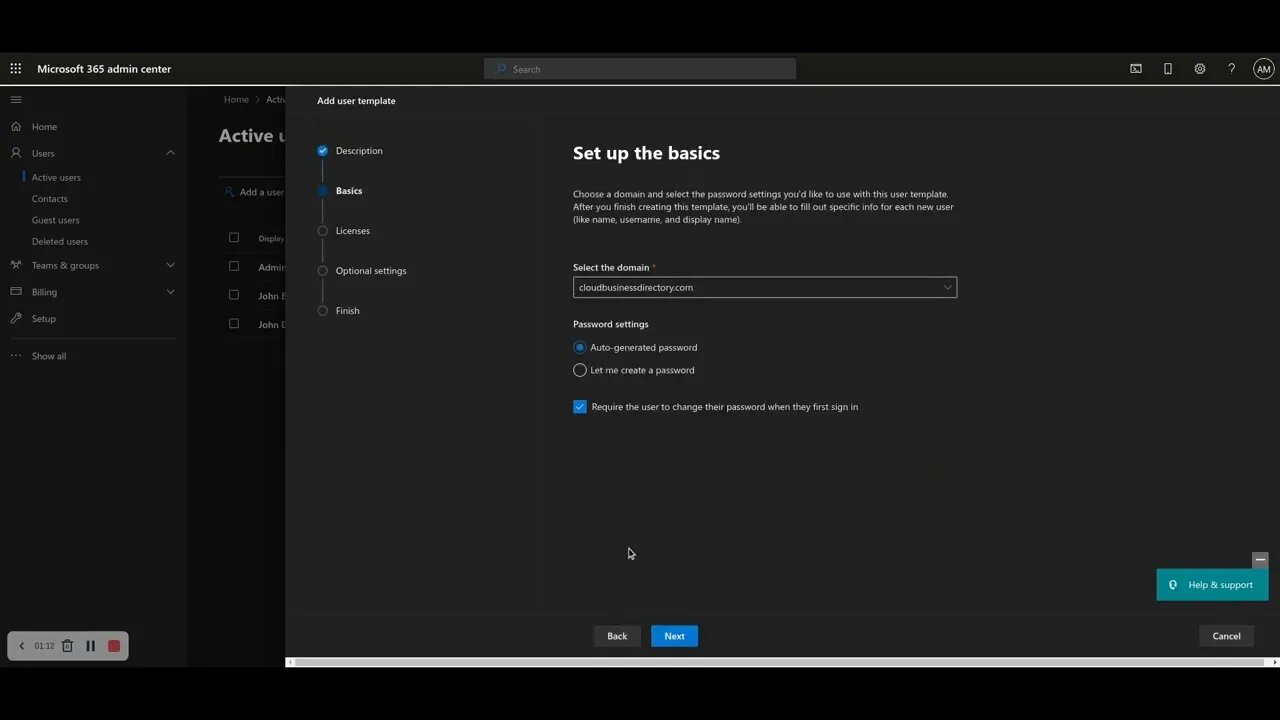Click the Home house icon in sidebar
Viewport: 1280px width, 720px height.
click(x=16, y=127)
